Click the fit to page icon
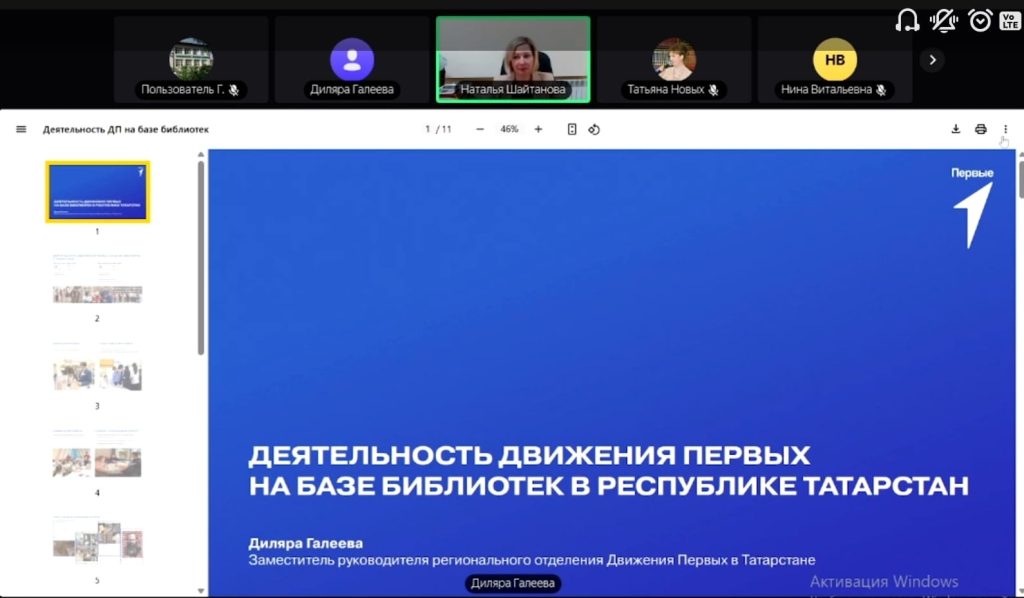Image resolution: width=1024 pixels, height=598 pixels. click(x=572, y=129)
